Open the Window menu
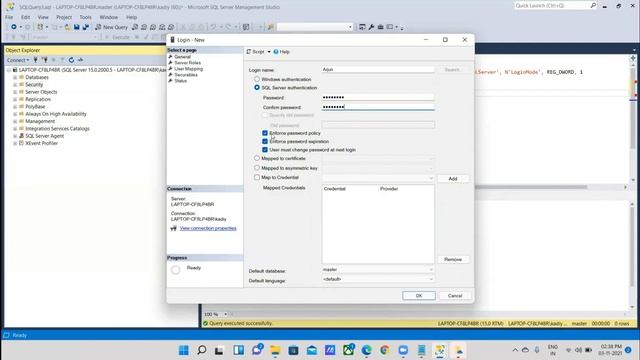640x360 pixels. click(109, 17)
